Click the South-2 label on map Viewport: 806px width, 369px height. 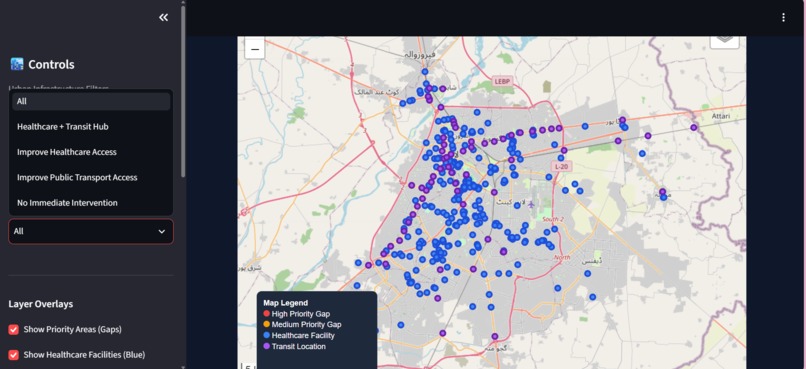553,219
